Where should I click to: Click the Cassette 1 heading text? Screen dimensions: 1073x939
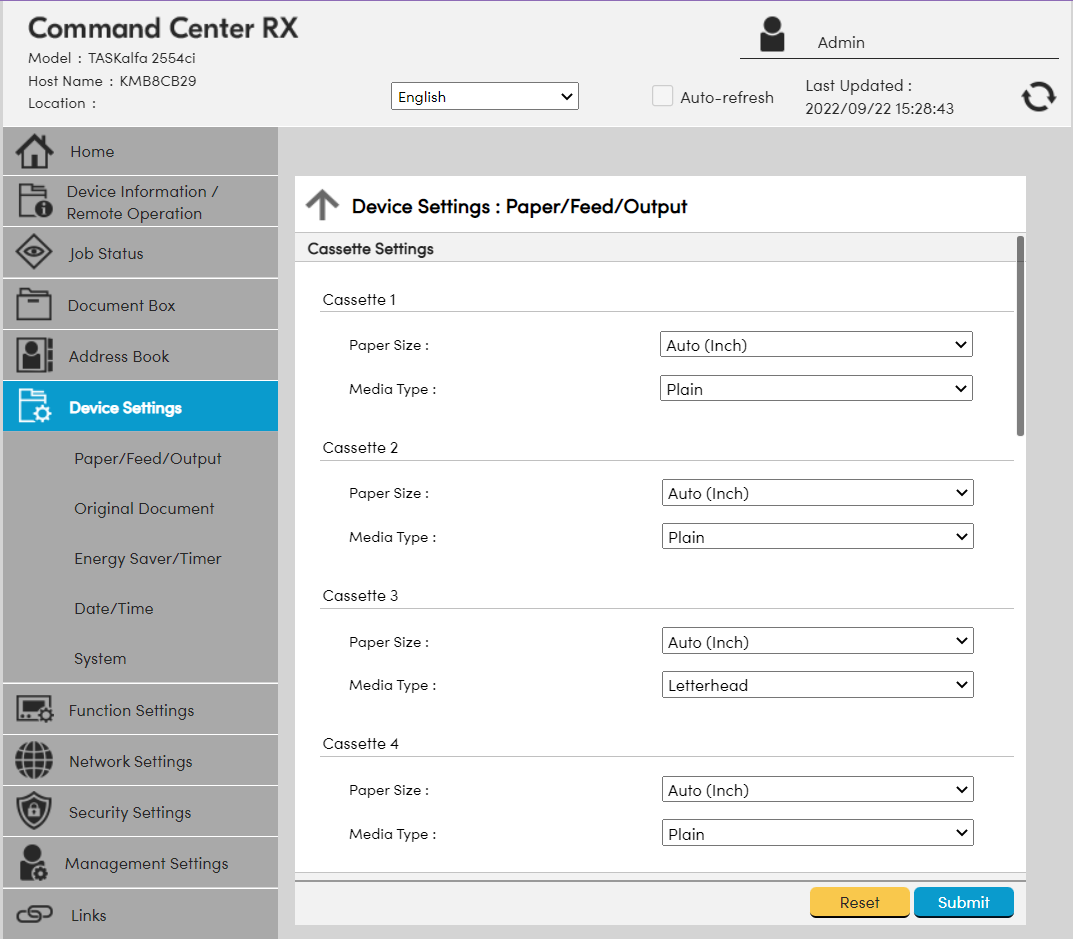click(359, 300)
